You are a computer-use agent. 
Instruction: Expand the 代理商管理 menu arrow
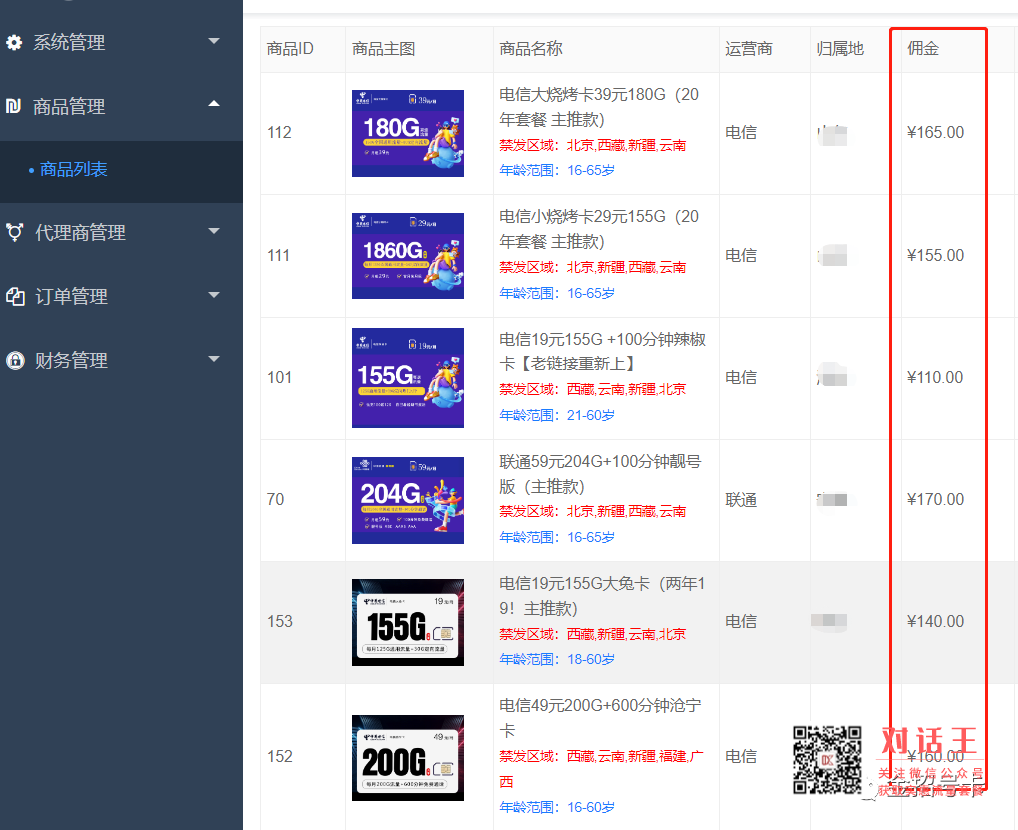click(214, 231)
